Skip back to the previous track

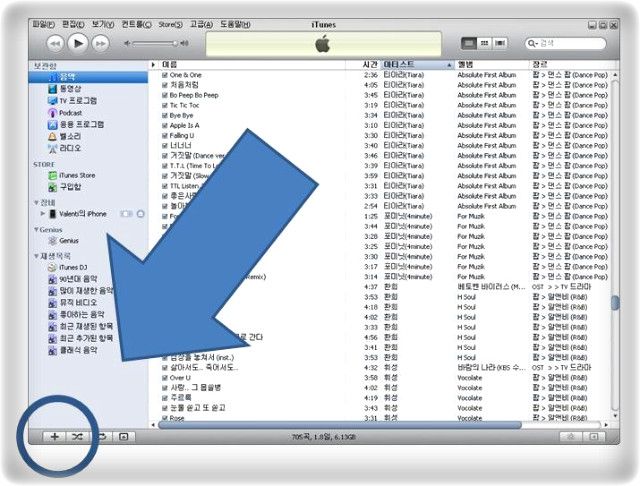coord(55,44)
